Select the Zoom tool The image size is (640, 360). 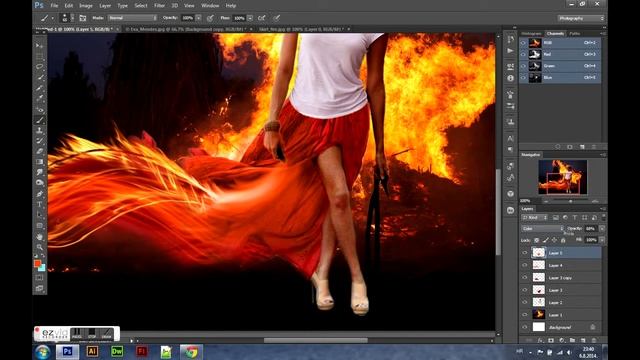coord(40,247)
